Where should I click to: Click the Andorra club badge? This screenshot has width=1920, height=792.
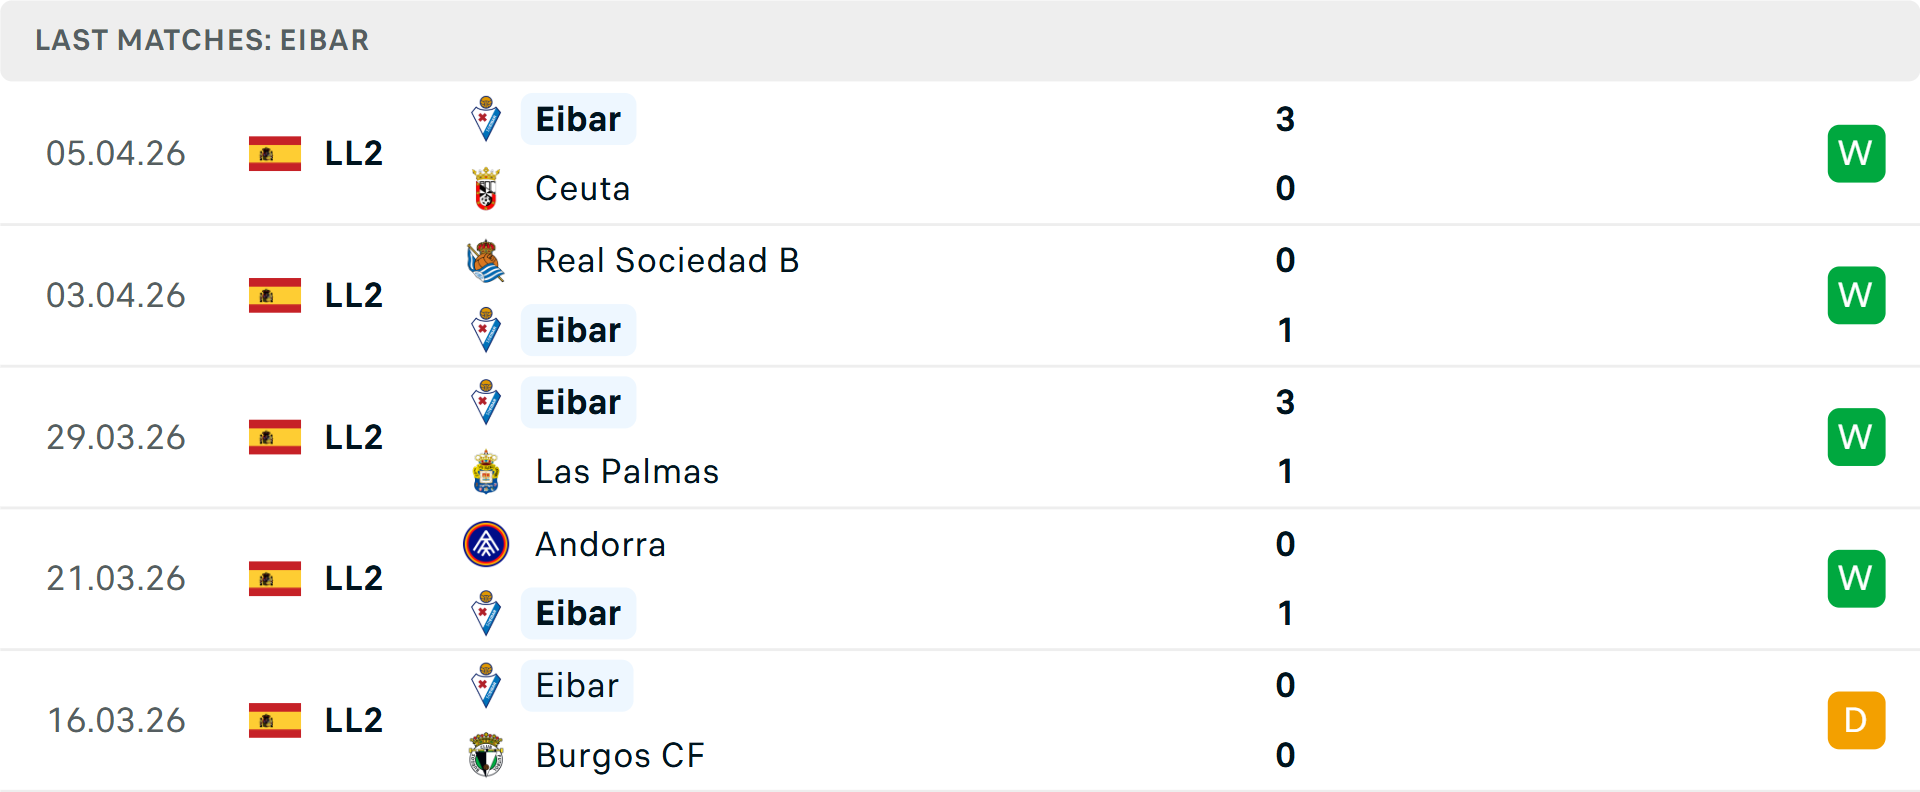(x=486, y=545)
